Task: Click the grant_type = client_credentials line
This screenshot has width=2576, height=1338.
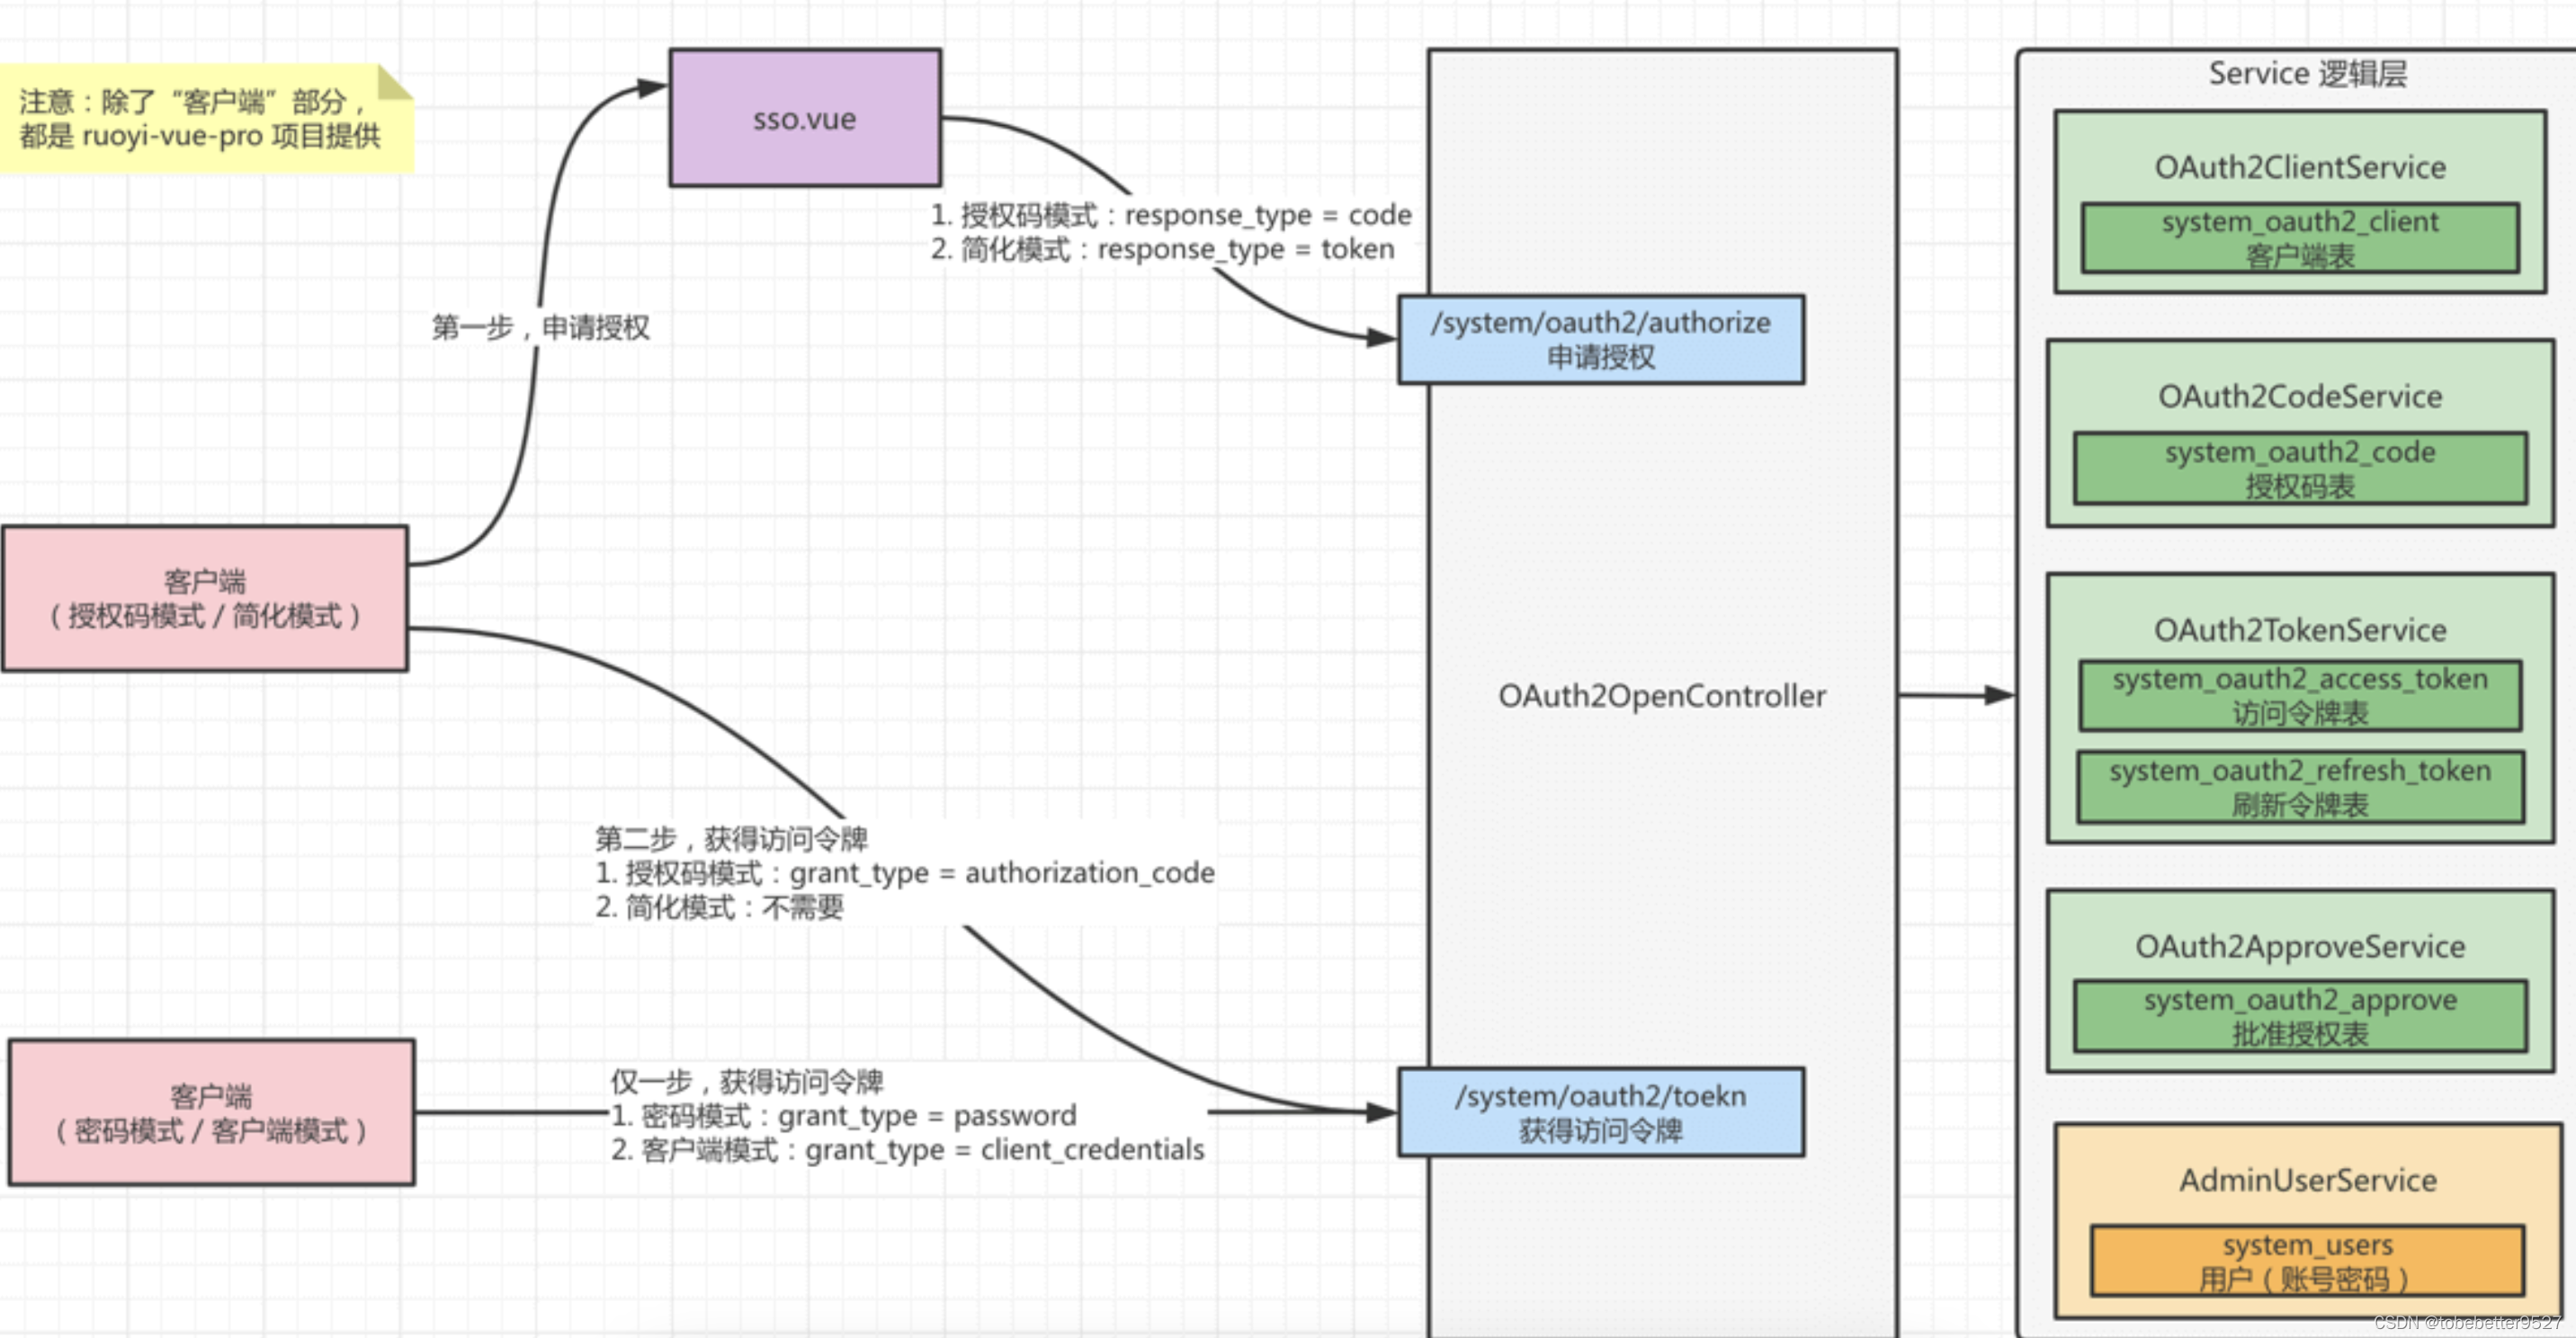Action: coord(908,1150)
